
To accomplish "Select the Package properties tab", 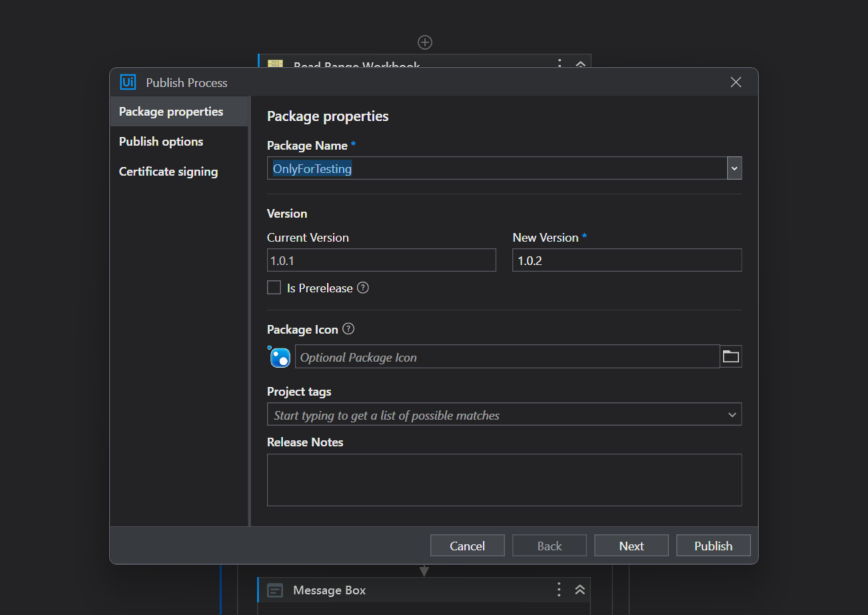I will coord(171,112).
